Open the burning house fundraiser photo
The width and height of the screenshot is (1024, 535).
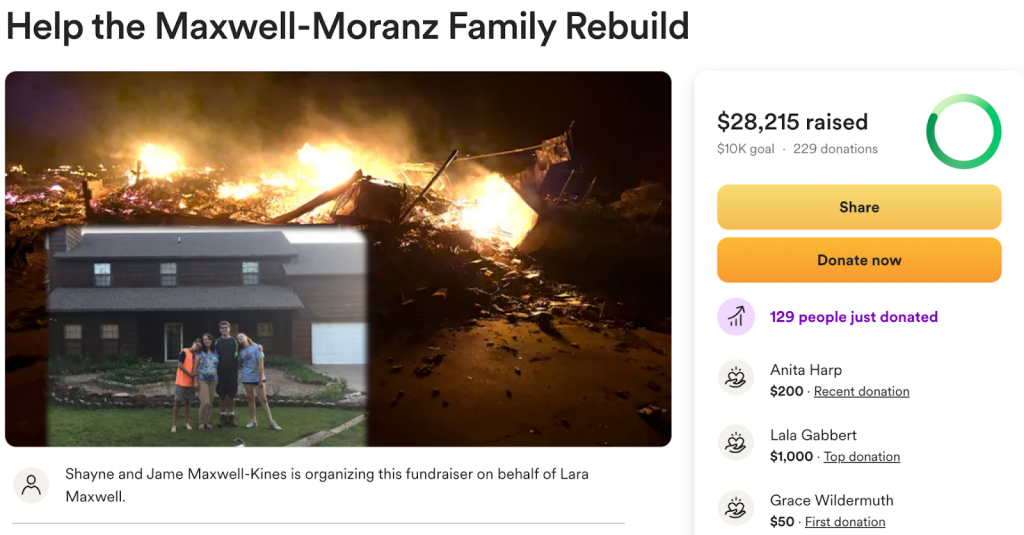click(520, 200)
